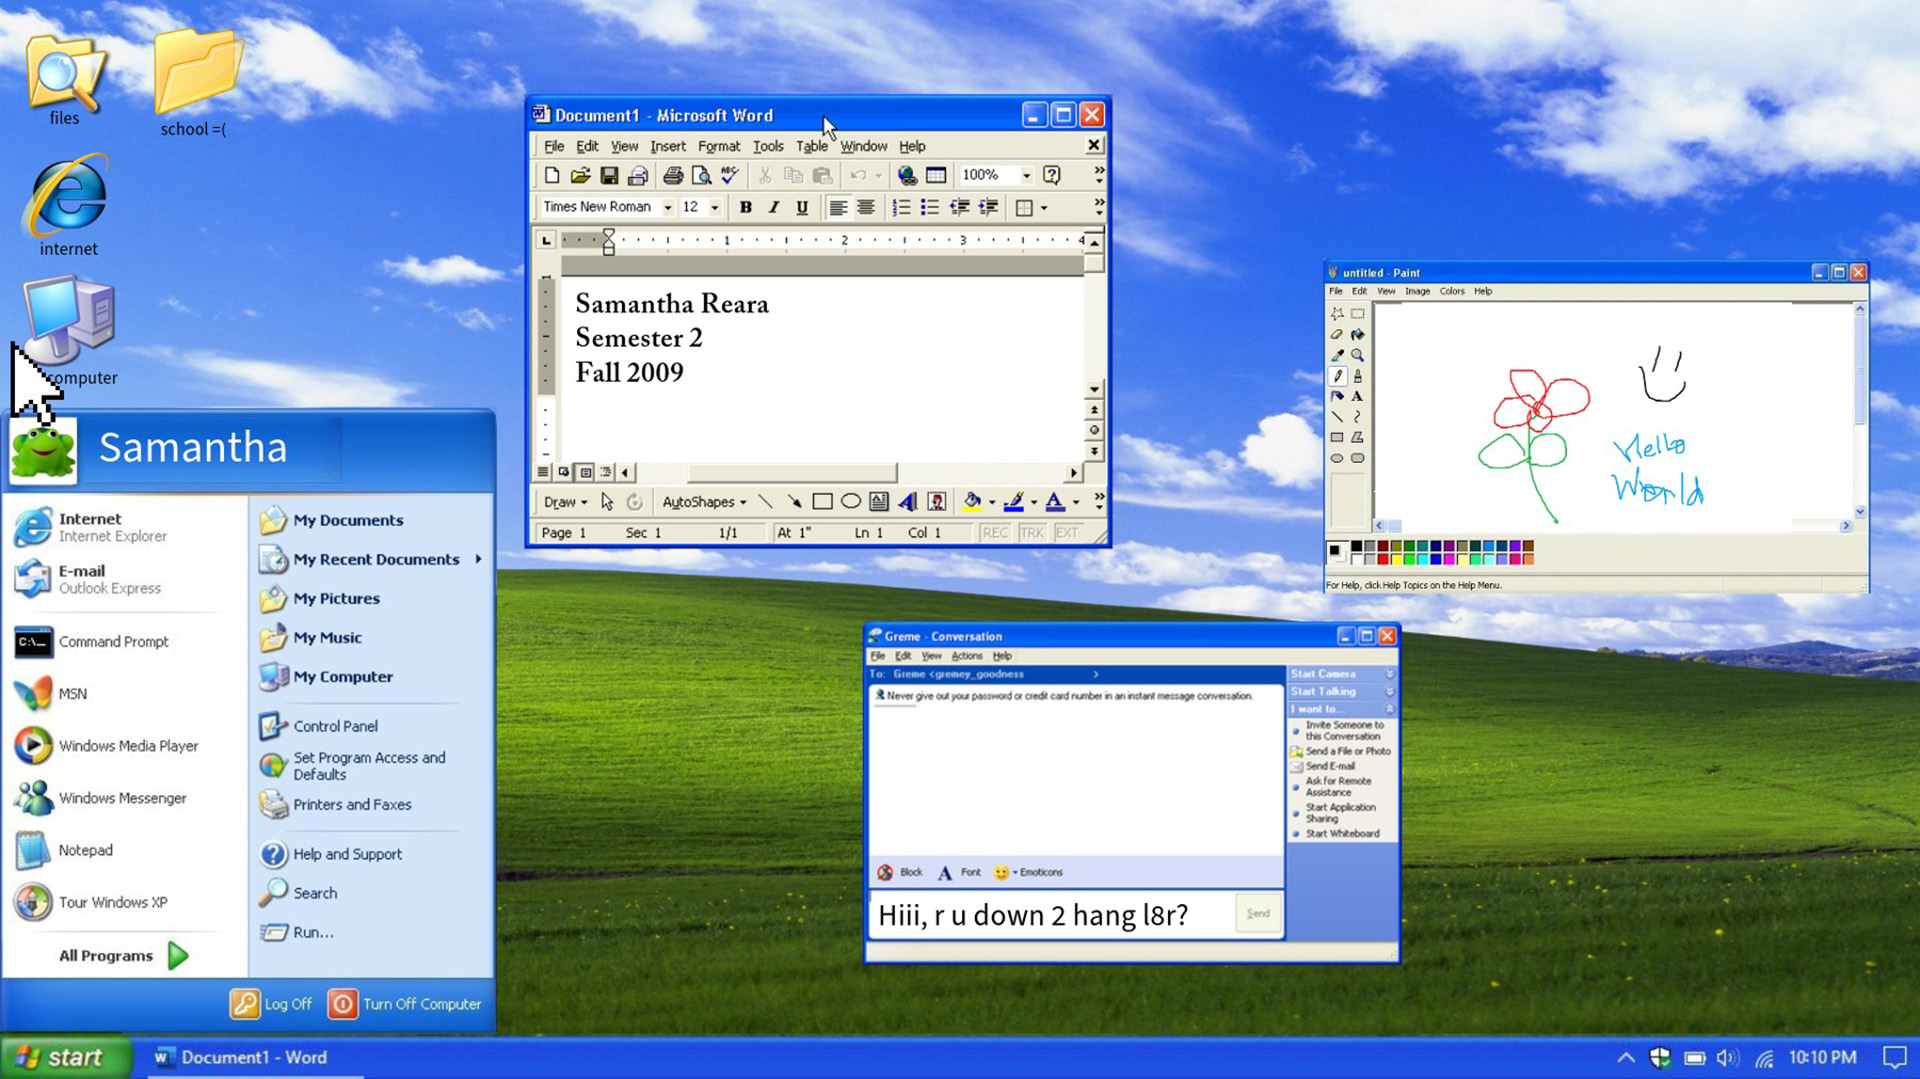Toggle Bold formatting in Word
Viewport: 1920px width, 1079px height.
[745, 207]
